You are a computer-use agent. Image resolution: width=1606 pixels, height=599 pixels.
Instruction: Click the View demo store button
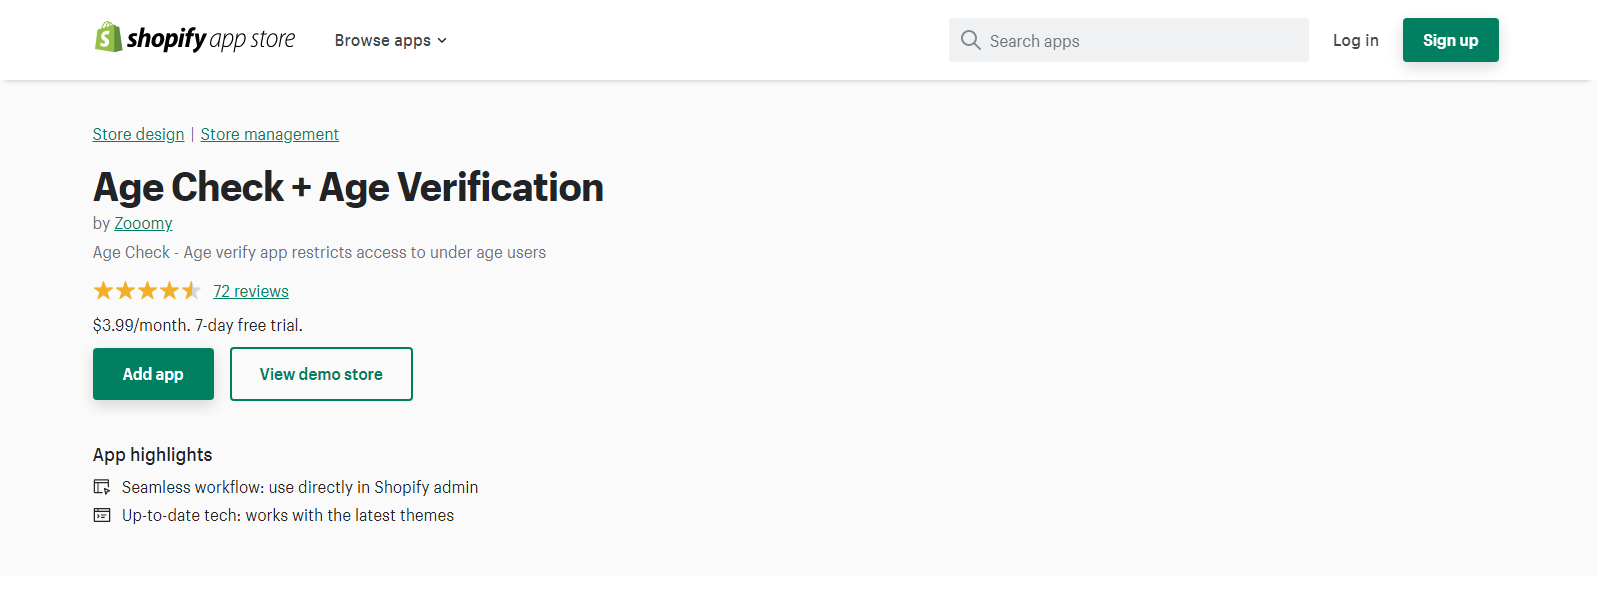coord(321,374)
